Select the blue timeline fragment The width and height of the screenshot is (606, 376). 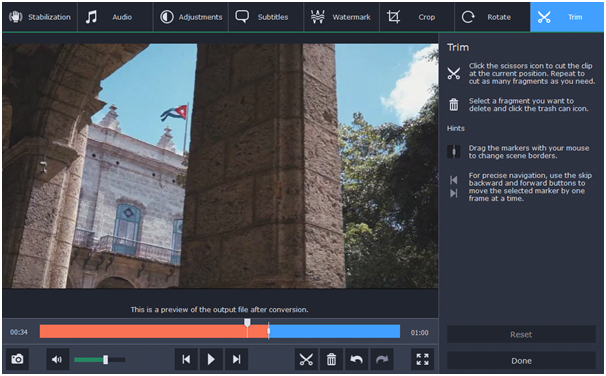tap(335, 332)
